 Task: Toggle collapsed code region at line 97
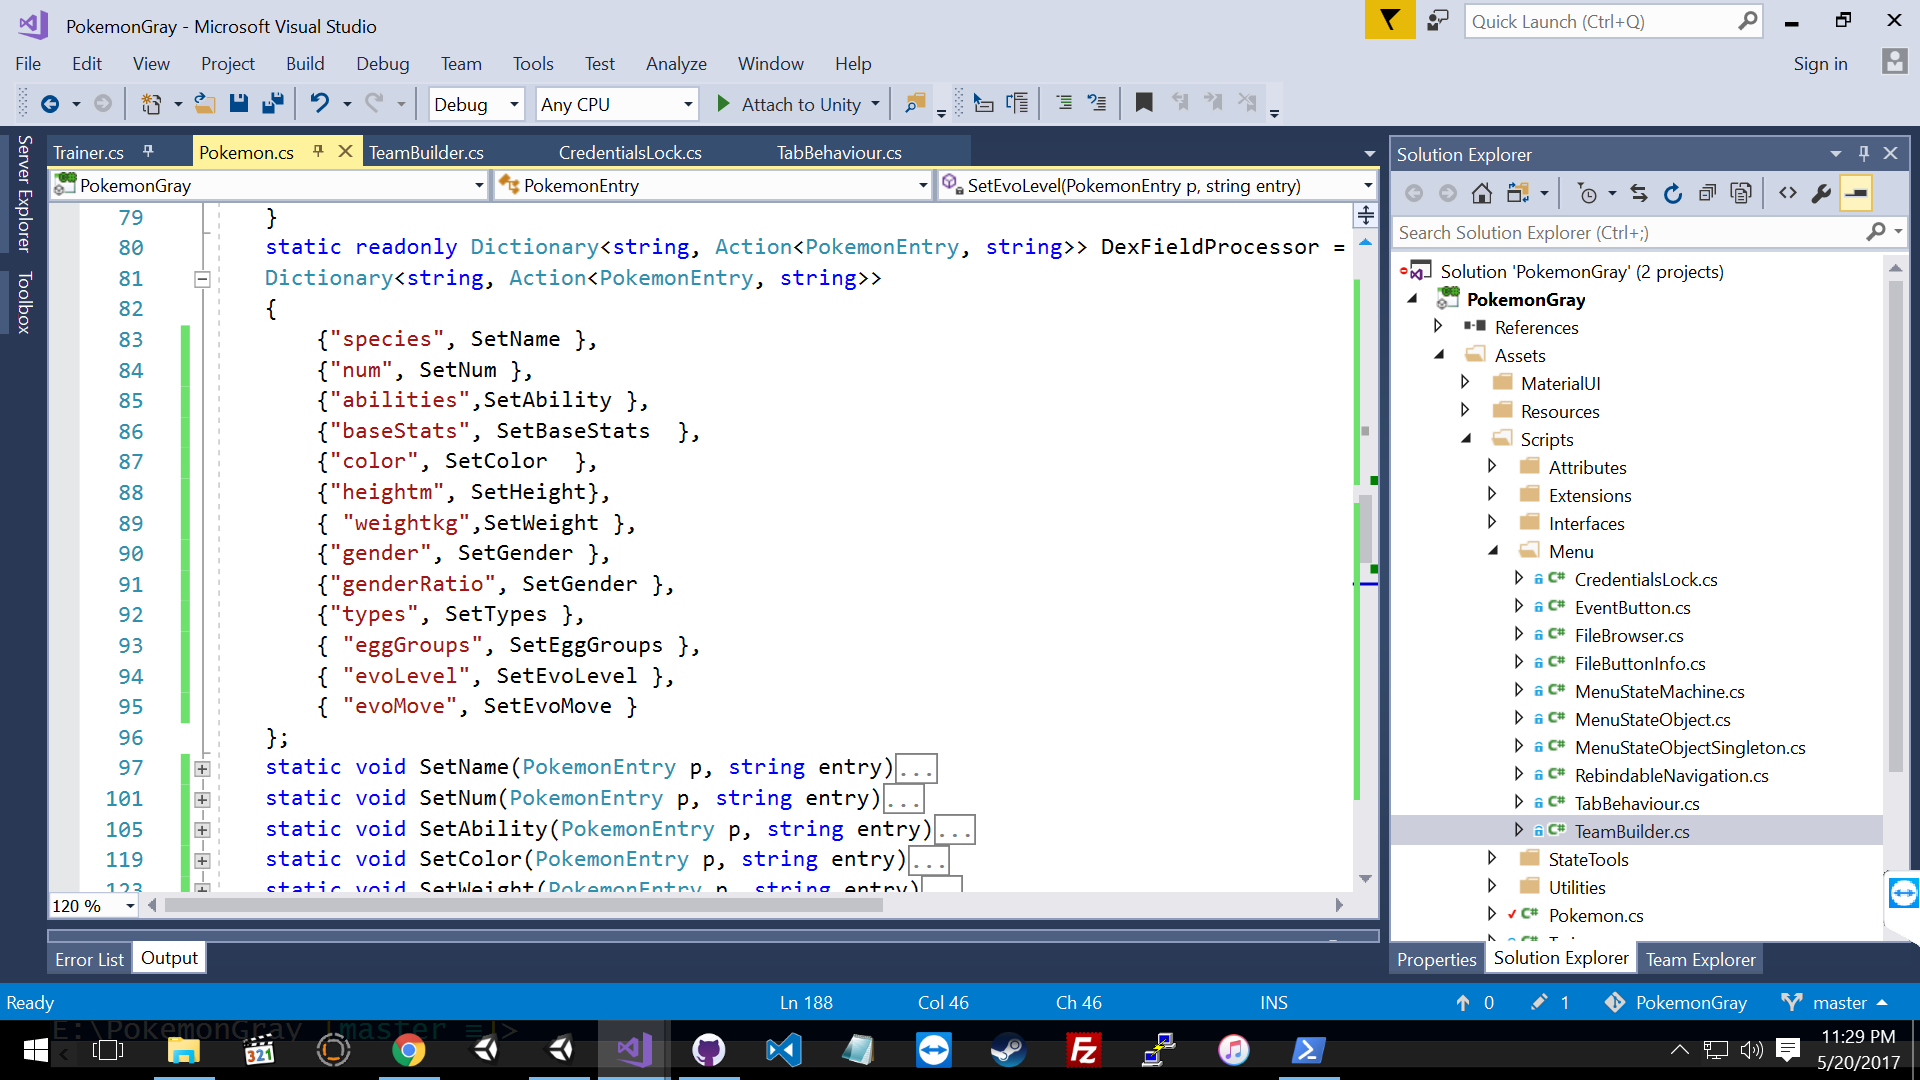[203, 767]
